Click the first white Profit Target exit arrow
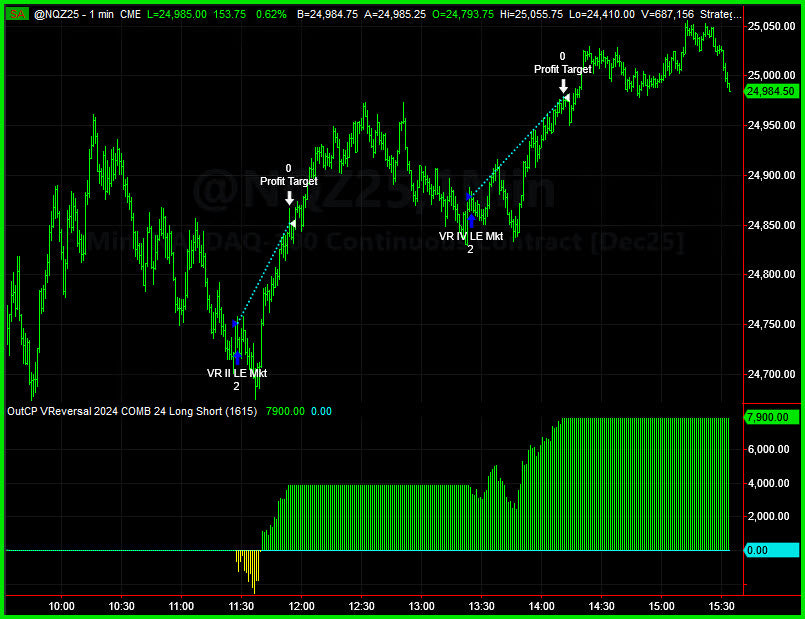 pos(291,197)
